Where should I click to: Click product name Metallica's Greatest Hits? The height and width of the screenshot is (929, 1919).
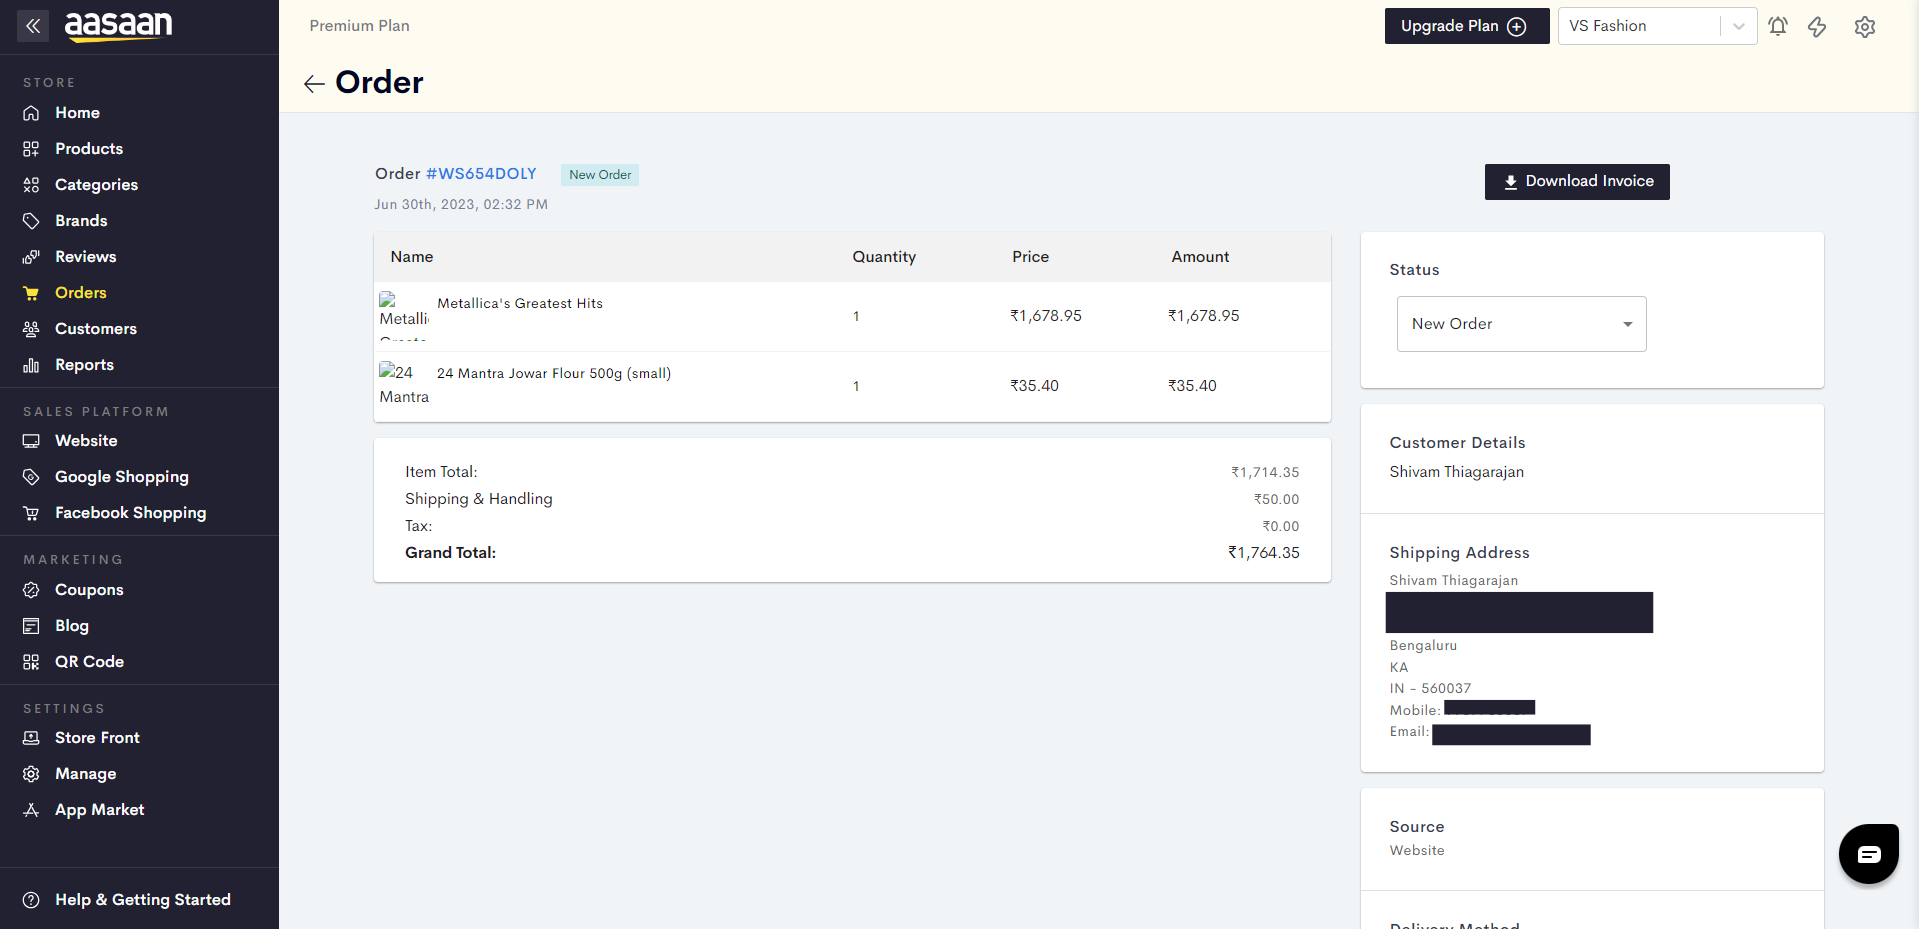click(x=520, y=303)
